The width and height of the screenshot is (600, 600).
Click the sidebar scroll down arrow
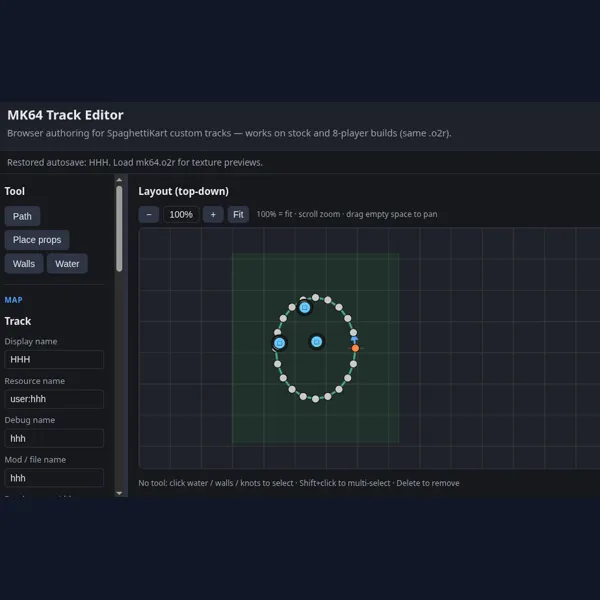click(x=119, y=493)
